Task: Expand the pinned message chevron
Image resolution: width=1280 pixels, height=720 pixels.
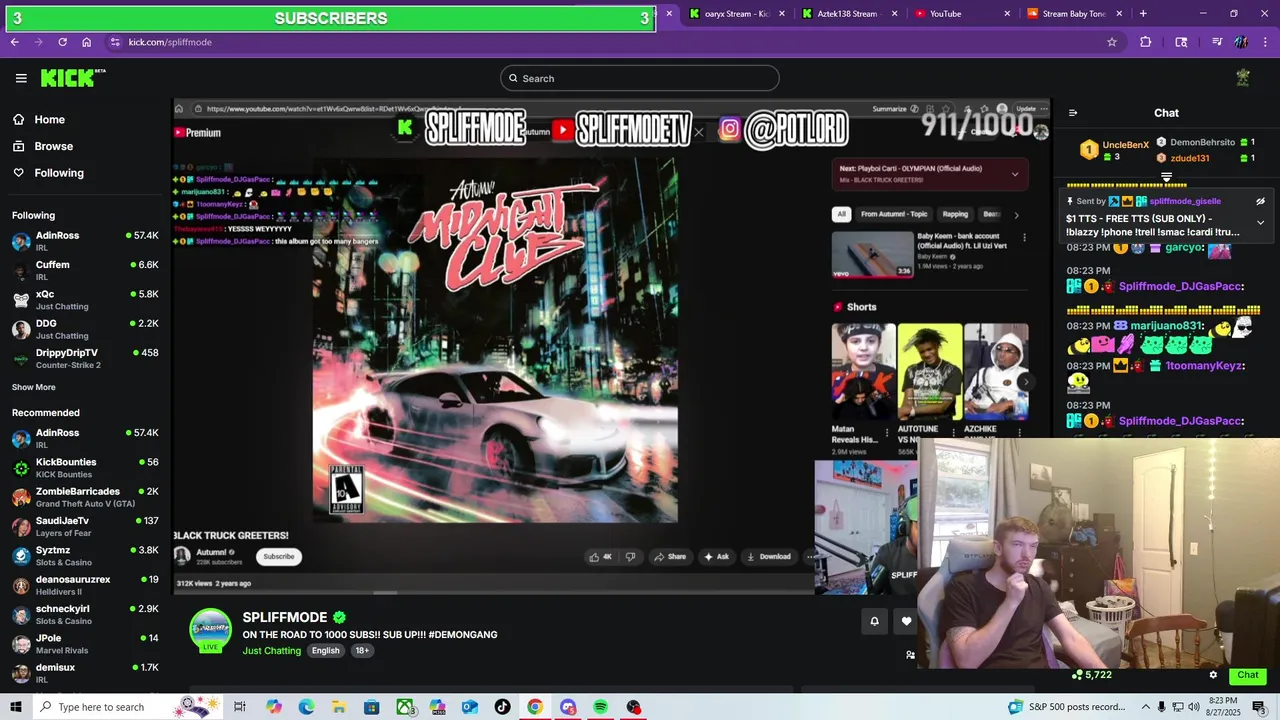Action: tap(1260, 222)
